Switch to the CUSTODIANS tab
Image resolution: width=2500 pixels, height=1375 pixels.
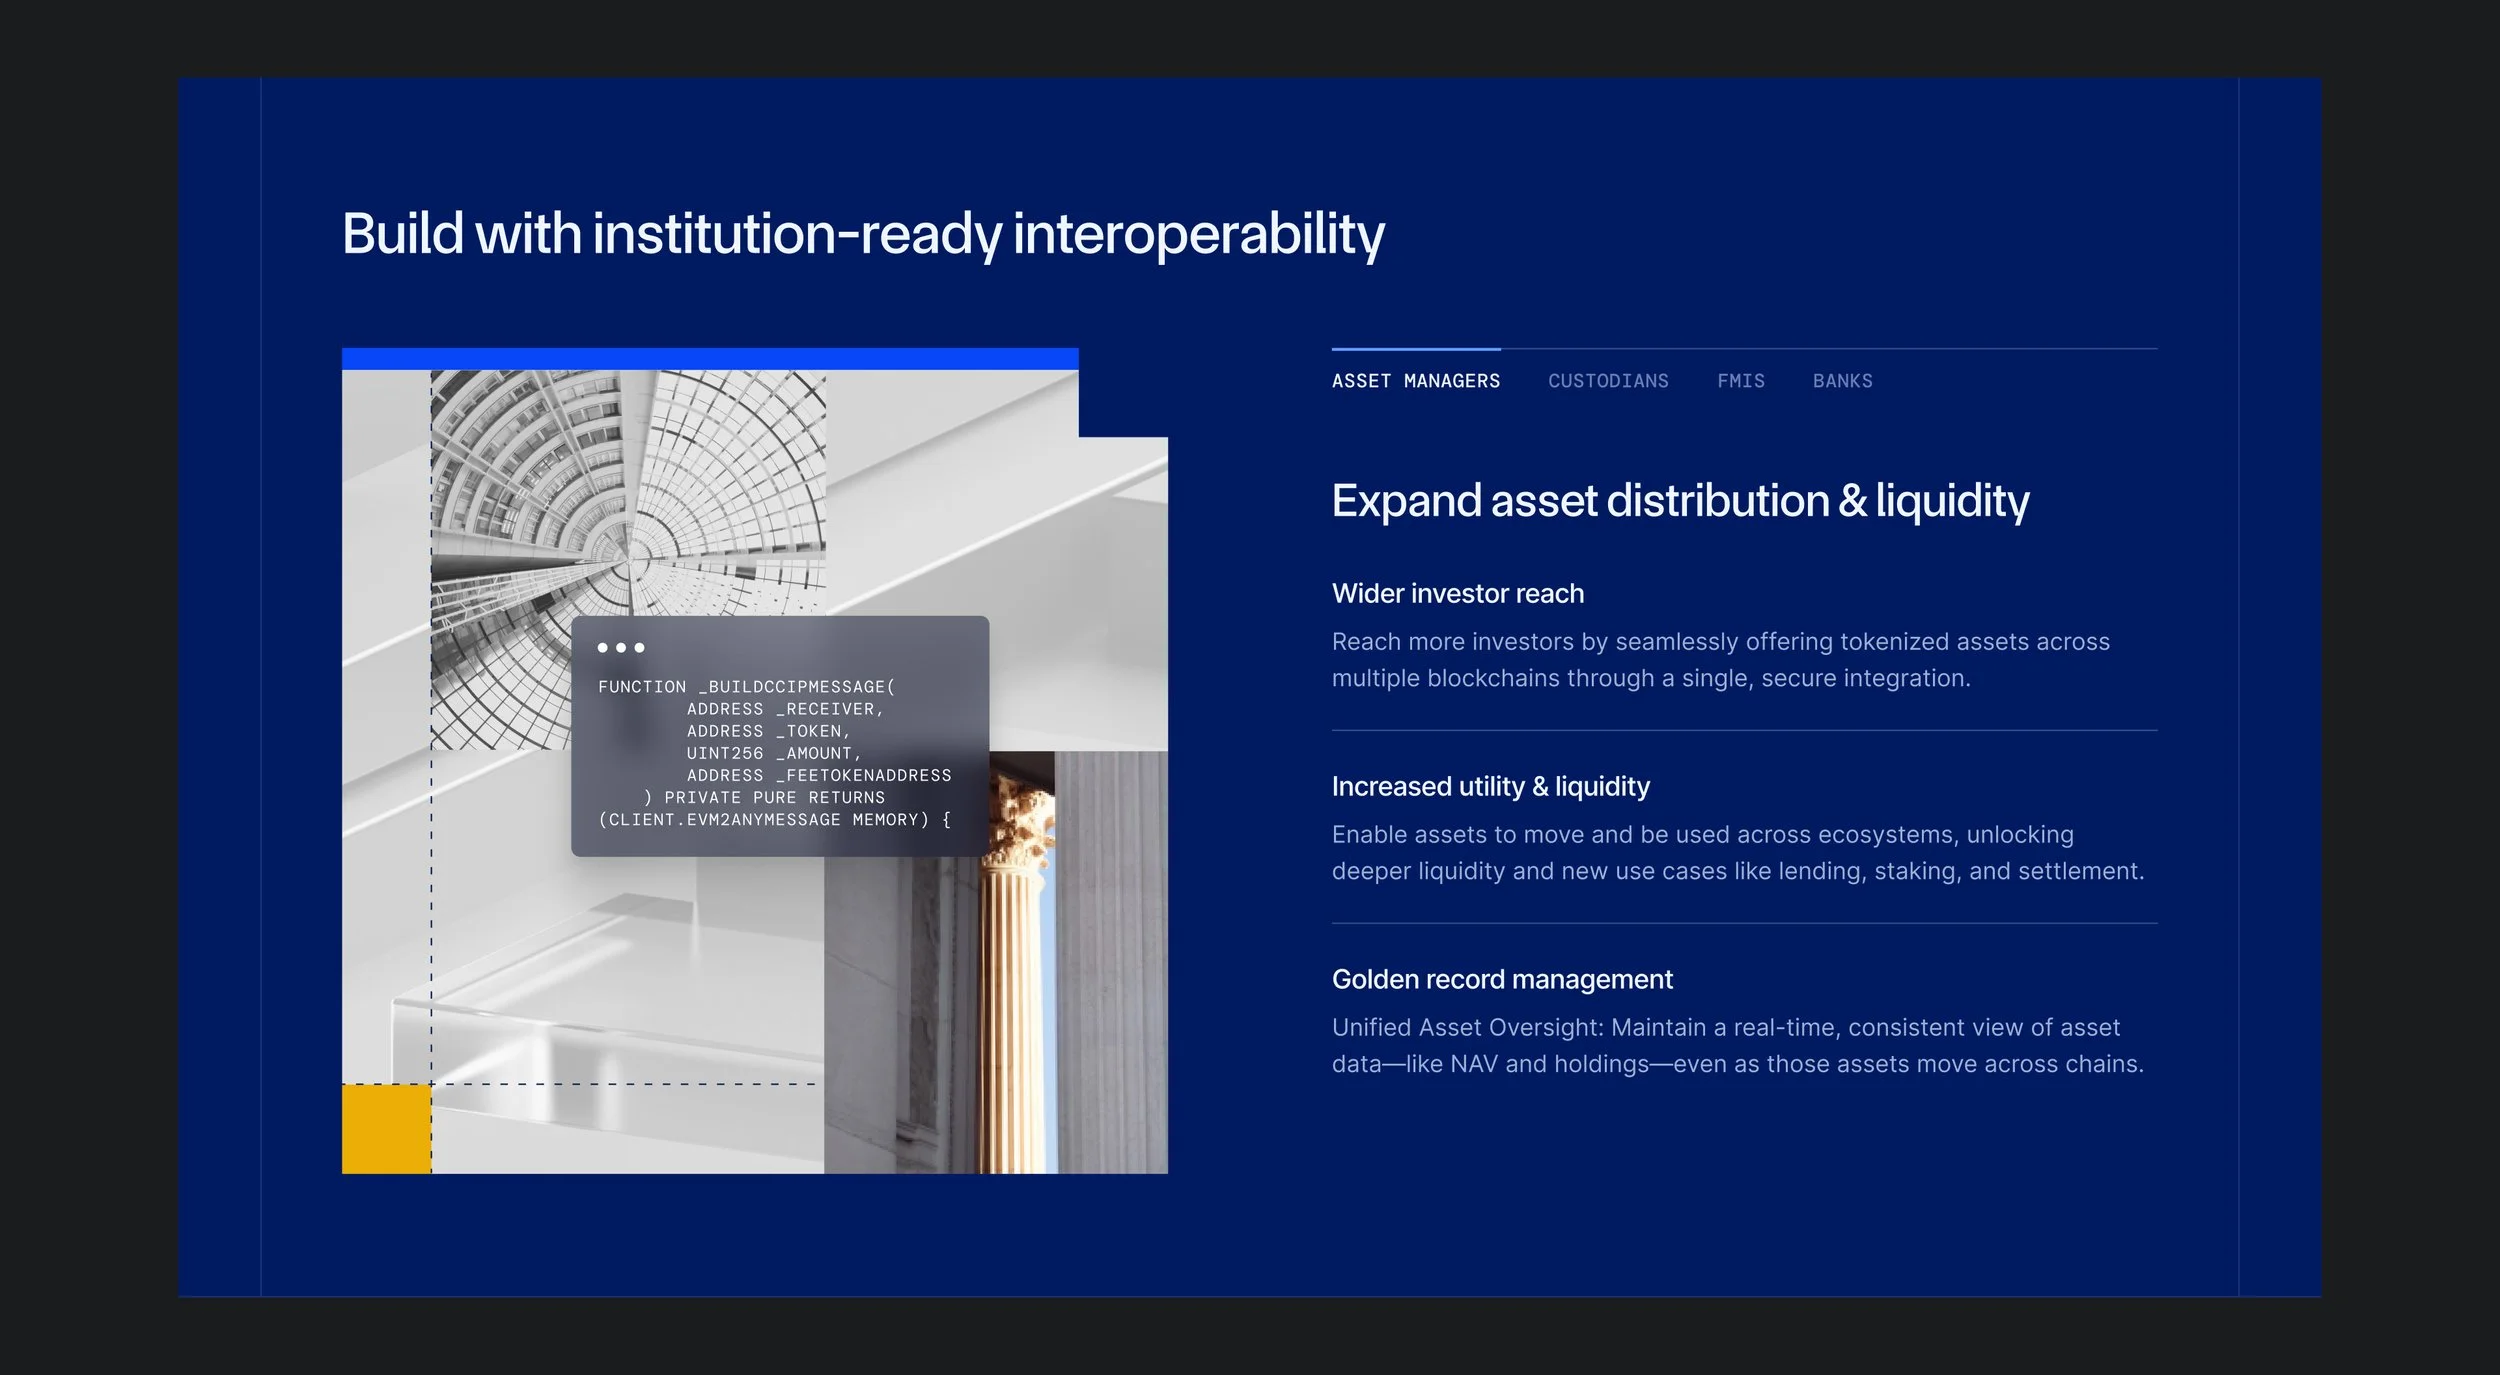coord(1608,381)
